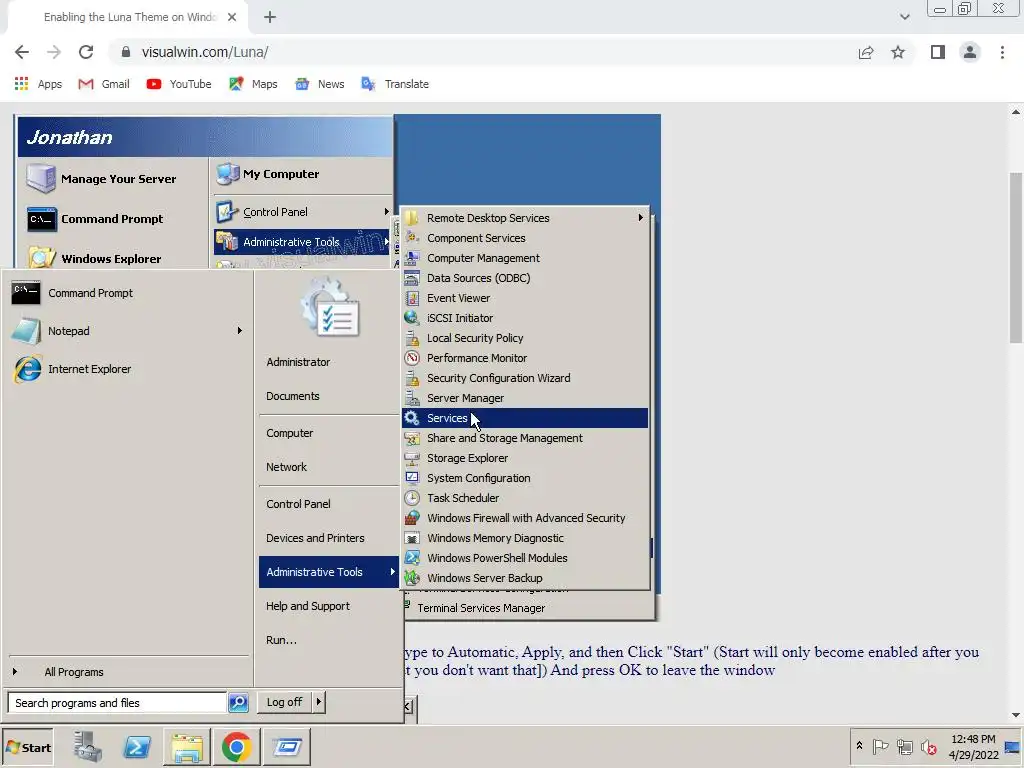Click the Windows Firewall brick wall icon

click(411, 518)
